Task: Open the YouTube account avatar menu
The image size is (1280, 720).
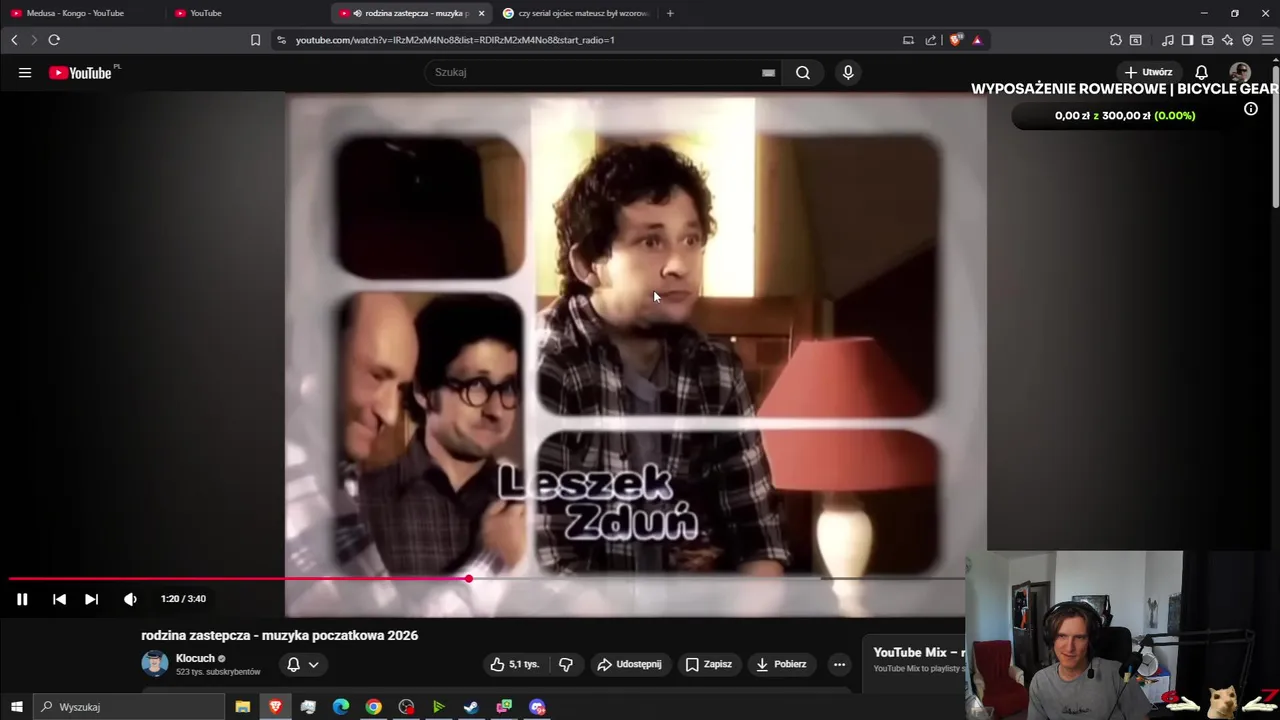Action: tap(1240, 72)
